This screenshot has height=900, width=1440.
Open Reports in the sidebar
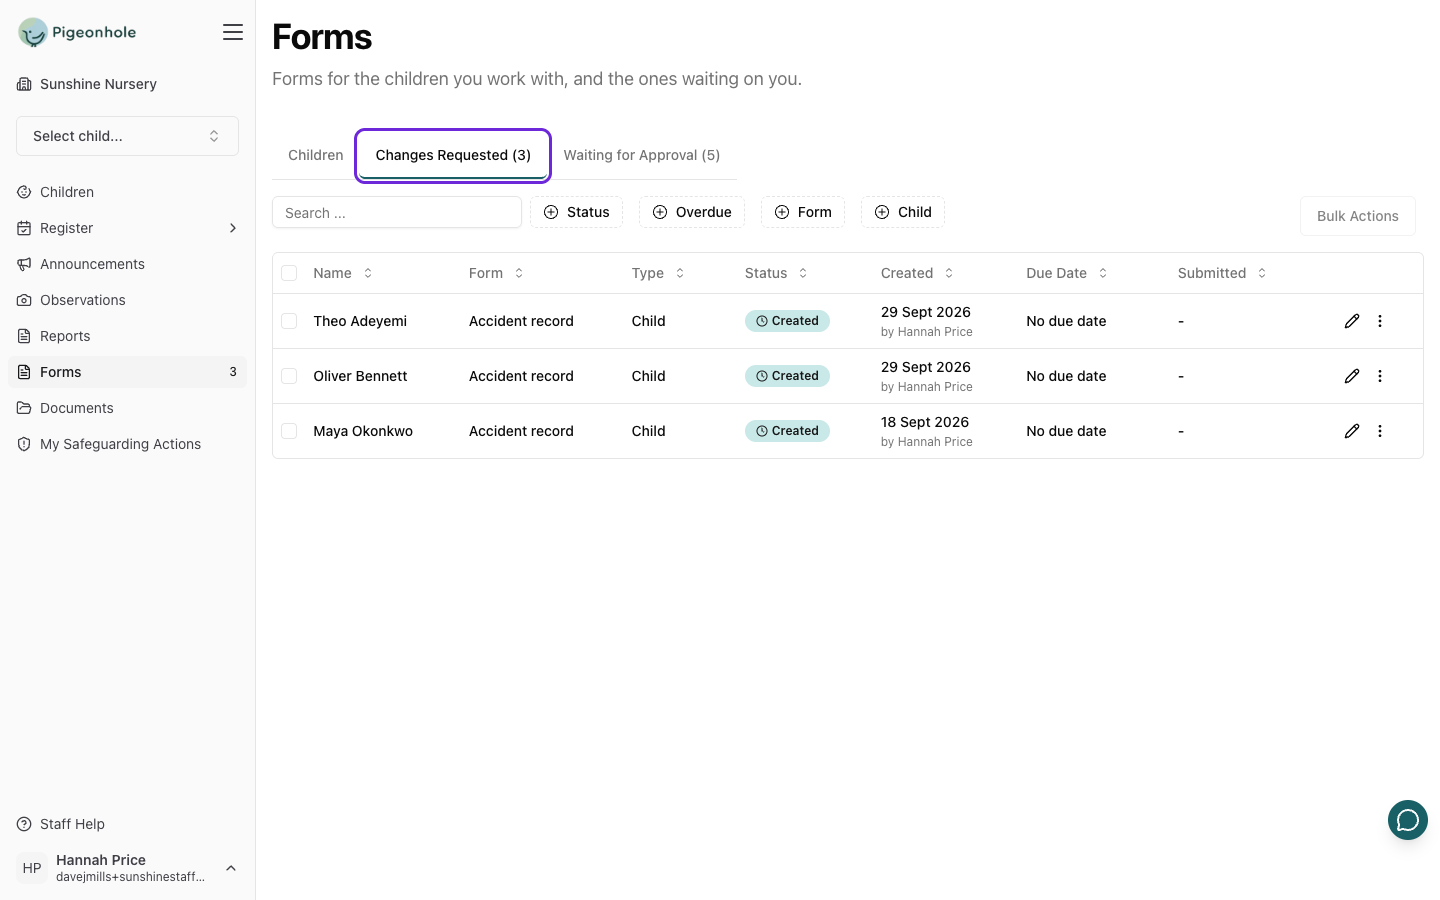[127, 336]
